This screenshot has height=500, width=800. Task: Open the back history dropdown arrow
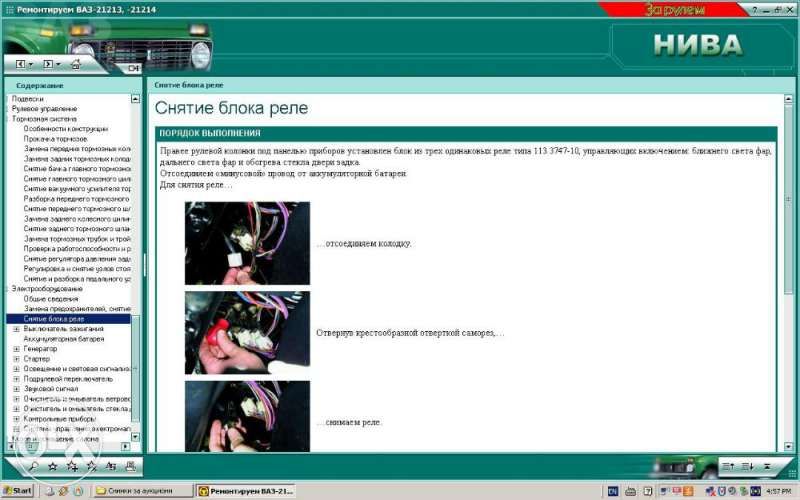coord(31,65)
